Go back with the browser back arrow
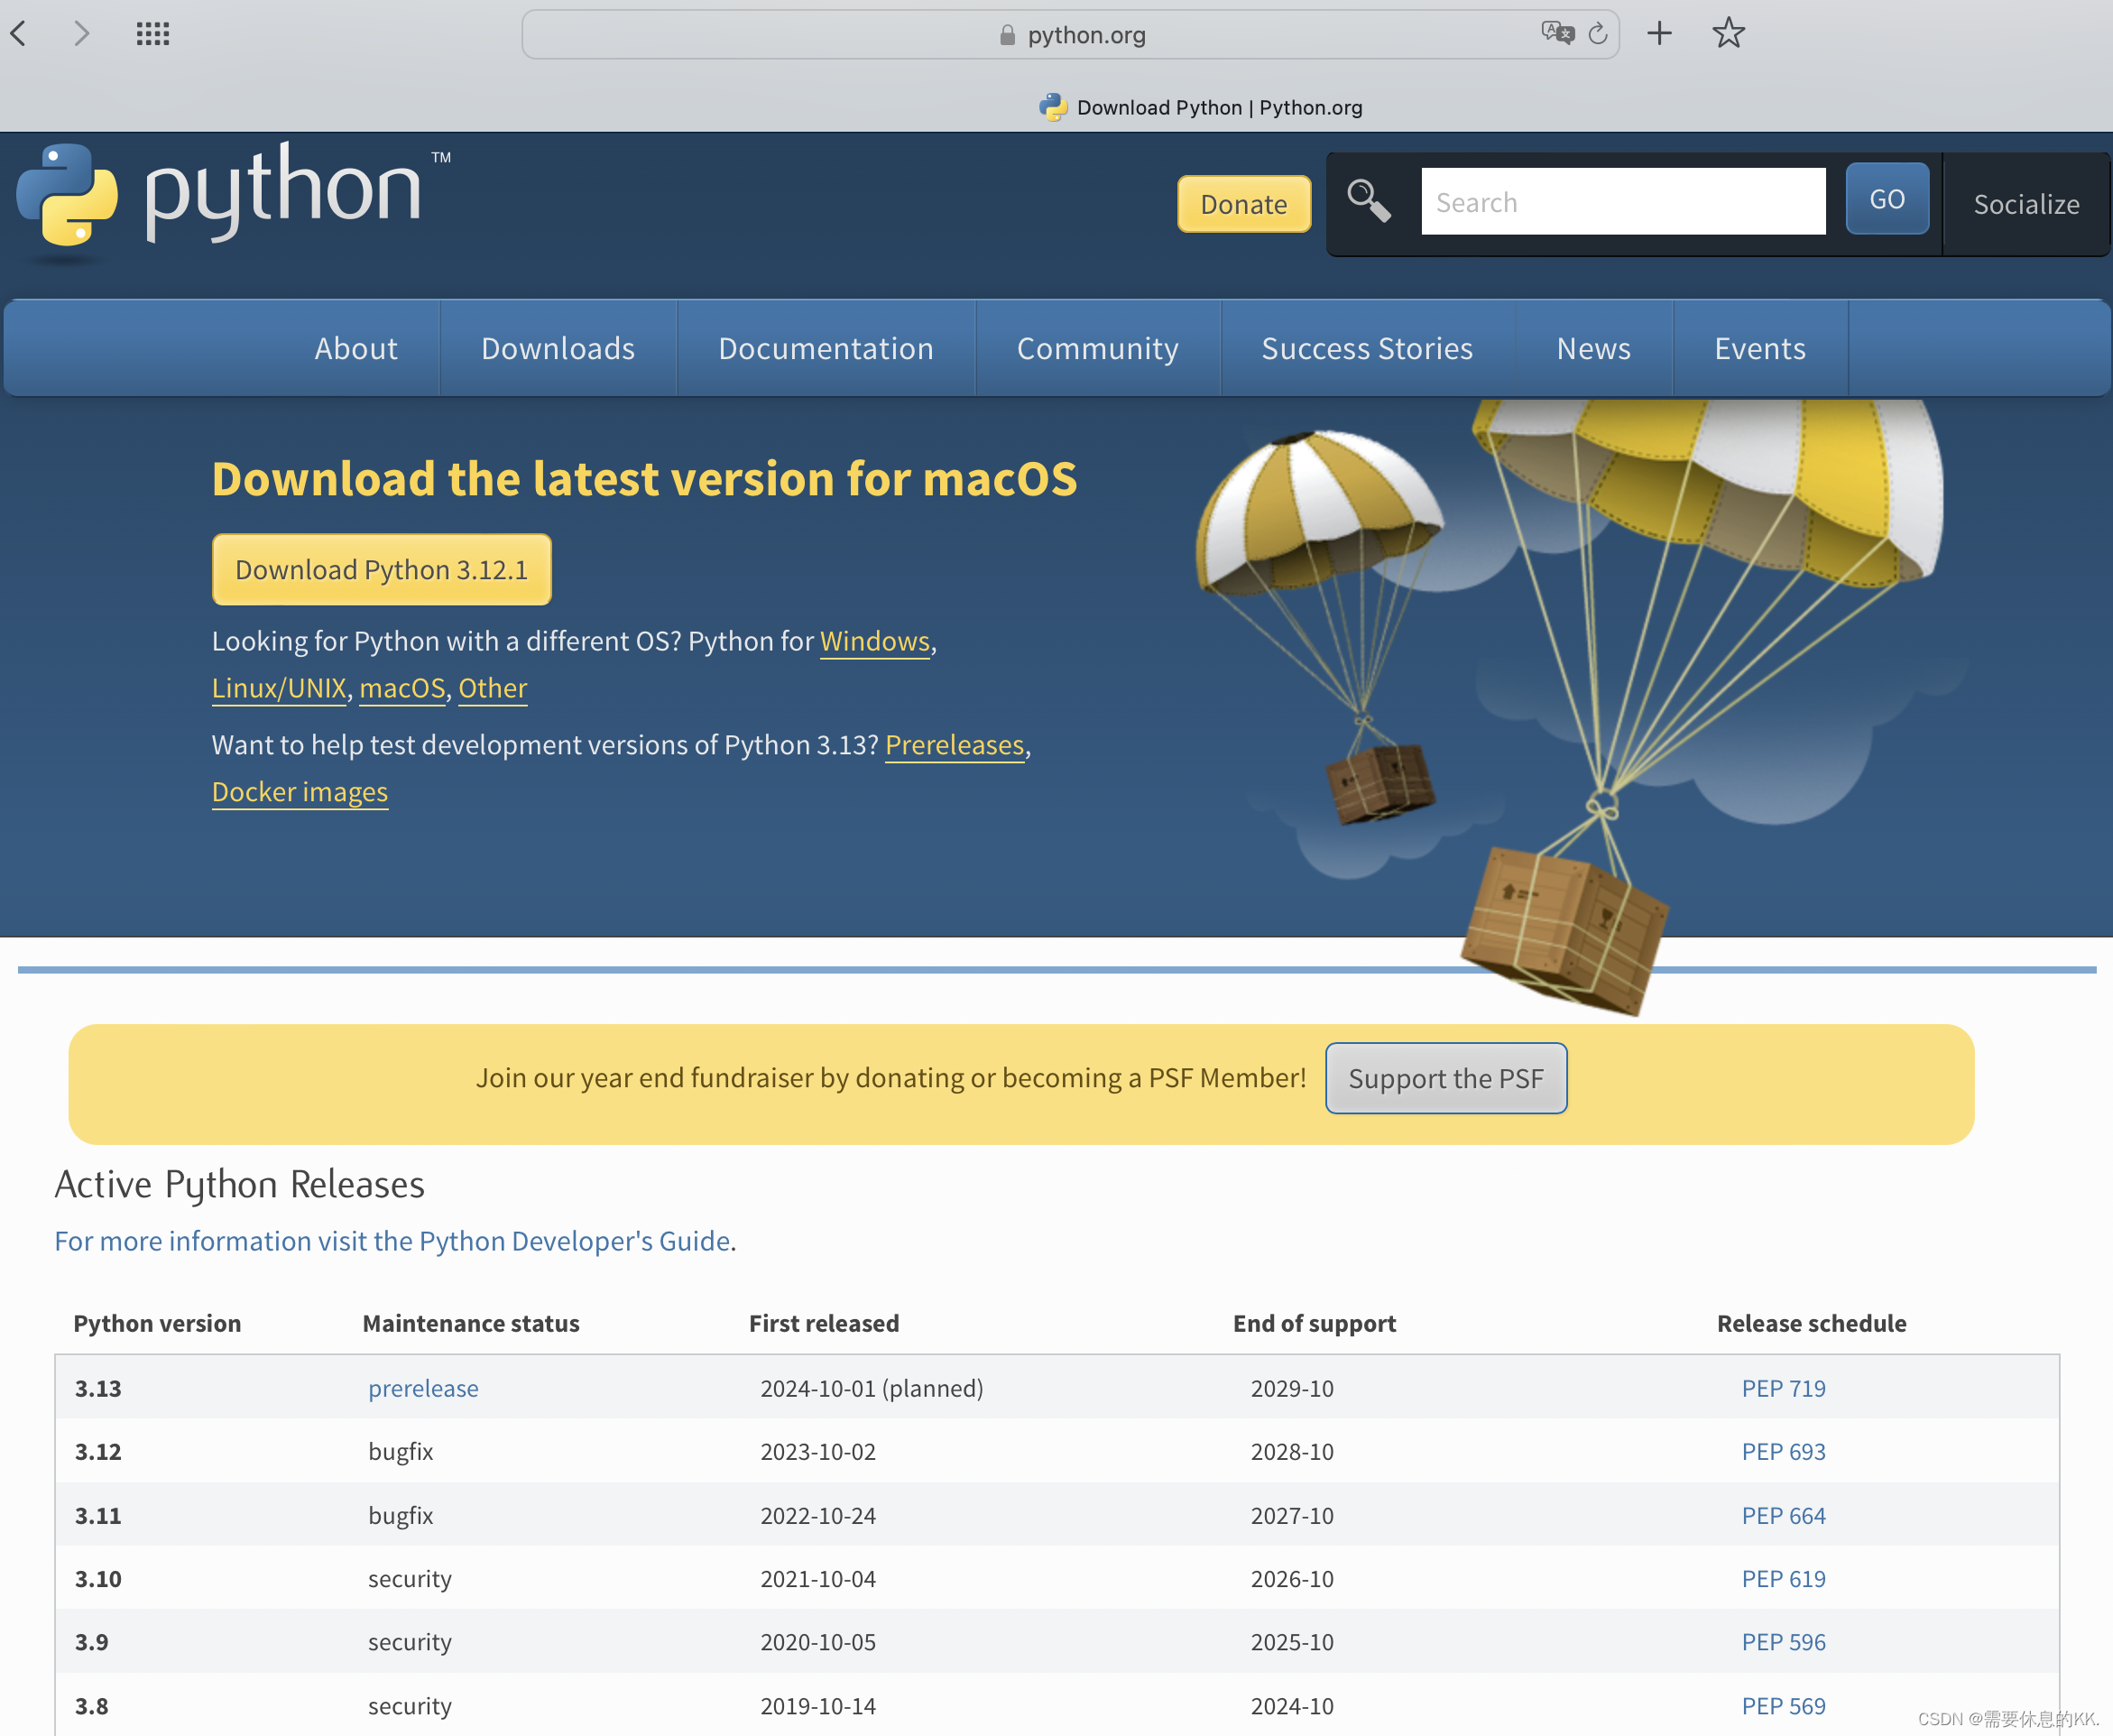The width and height of the screenshot is (2113, 1736). click(18, 34)
